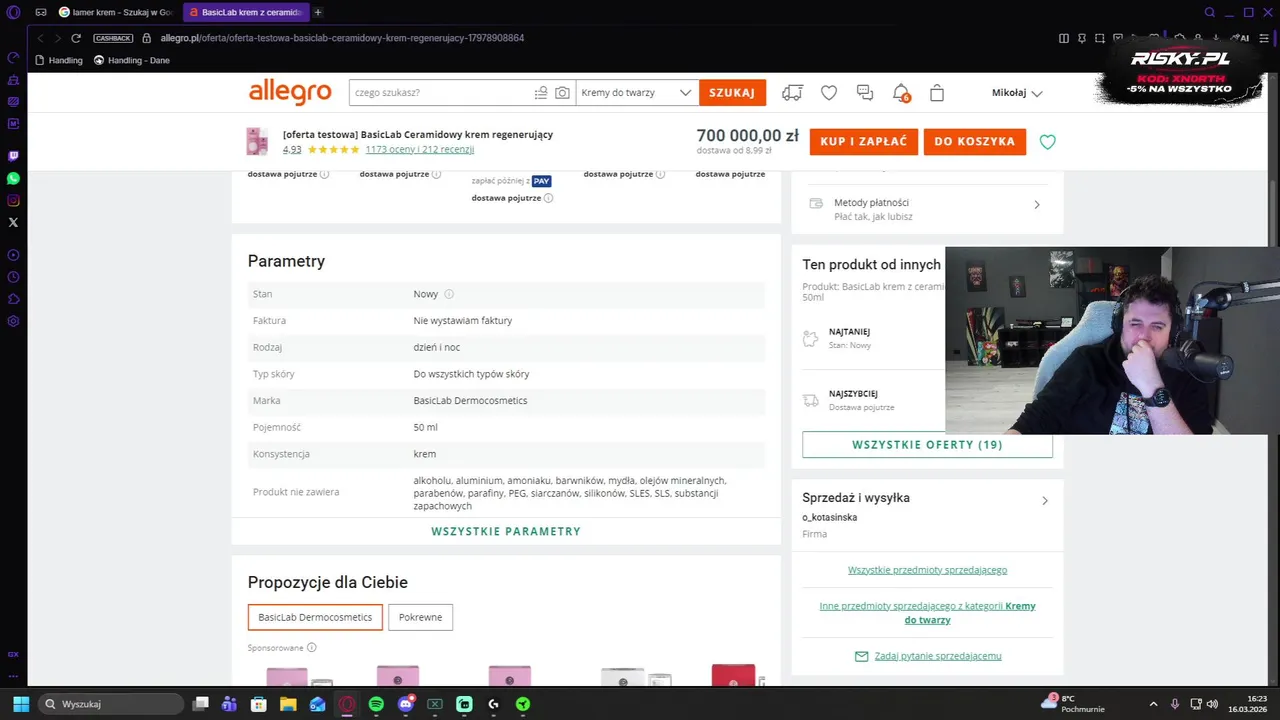1280x720 pixels.
Task: Click SZUKAJ search button
Action: [x=732, y=93]
